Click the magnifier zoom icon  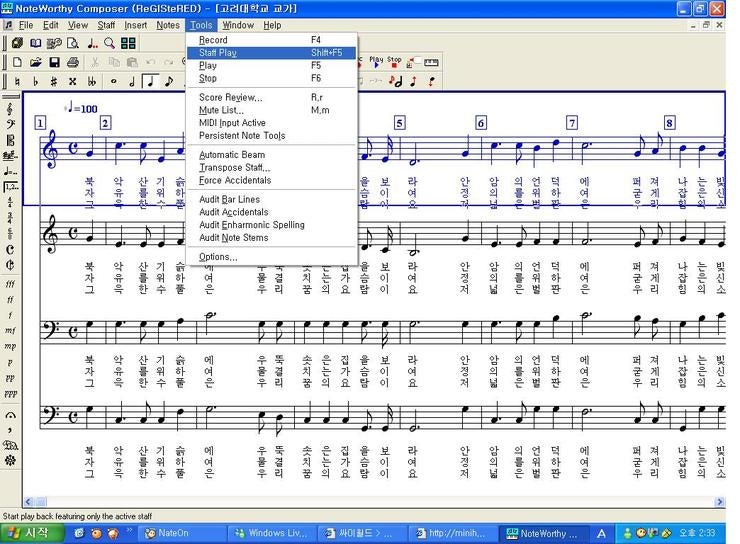tap(109, 43)
